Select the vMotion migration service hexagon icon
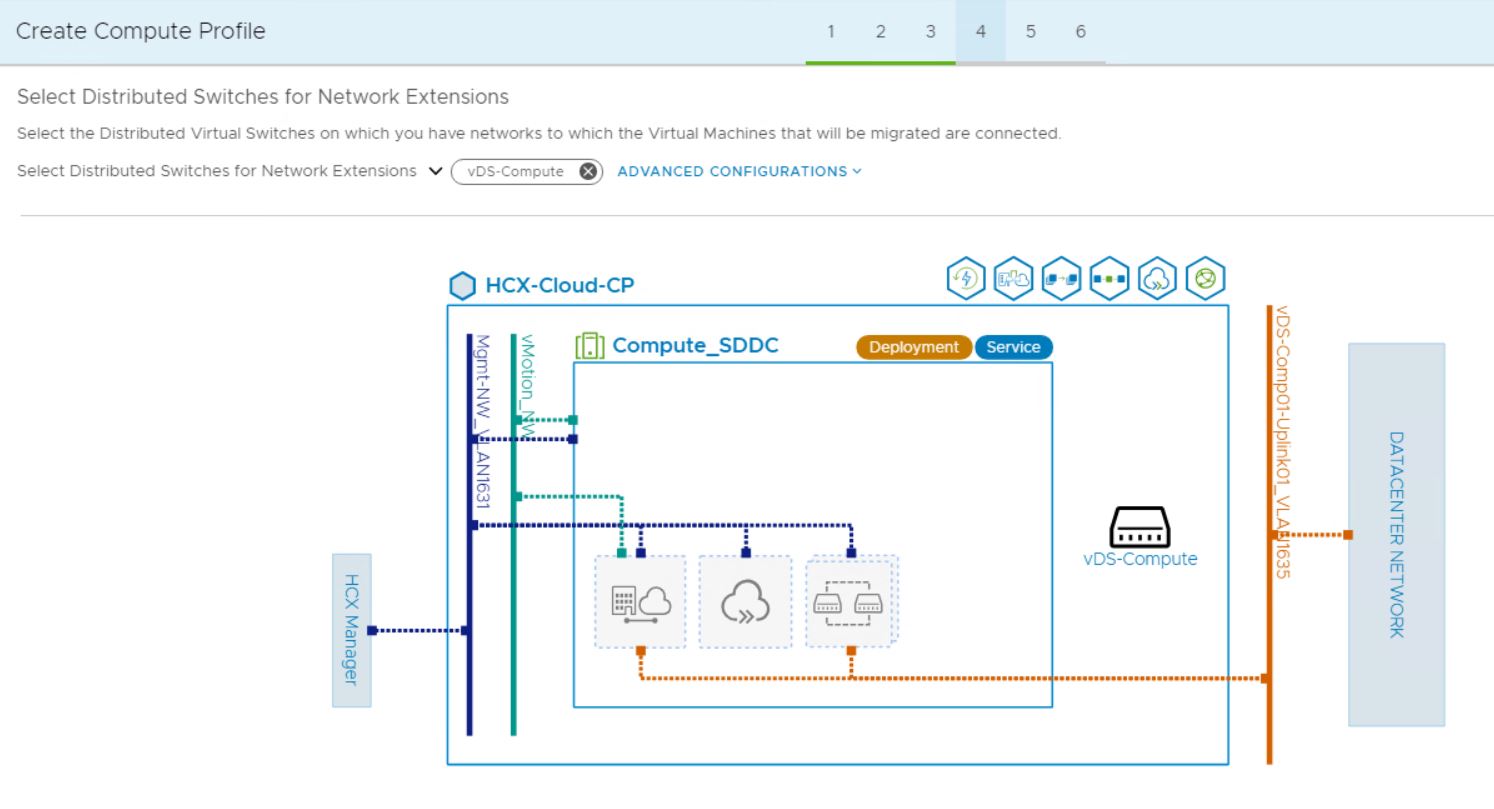The width and height of the screenshot is (1494, 809). 1060,279
